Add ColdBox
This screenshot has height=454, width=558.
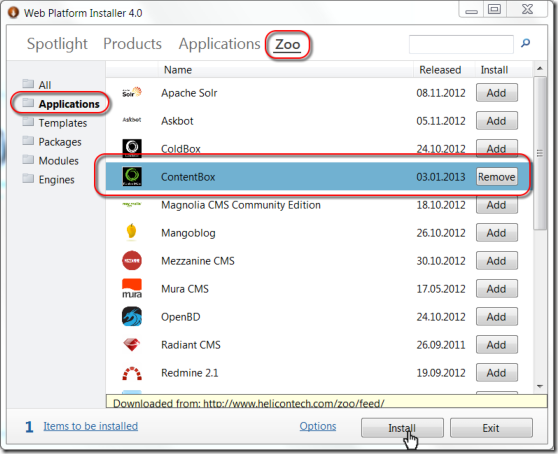click(496, 148)
